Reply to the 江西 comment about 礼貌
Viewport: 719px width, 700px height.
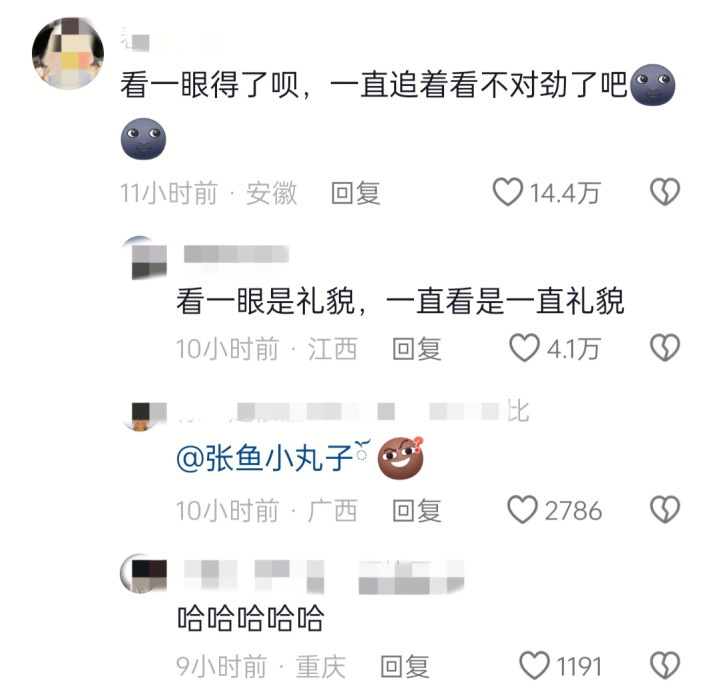[417, 349]
